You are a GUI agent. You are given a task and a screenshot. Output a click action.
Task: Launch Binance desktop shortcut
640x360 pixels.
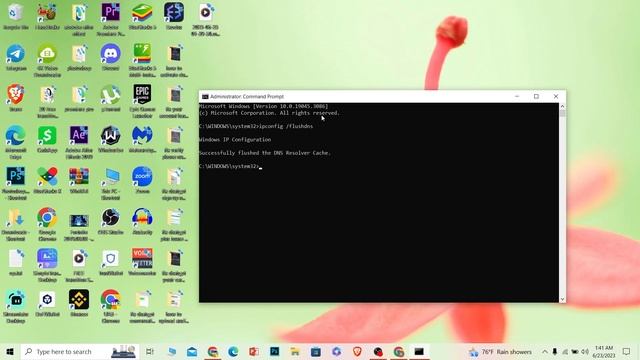pyautogui.click(x=79, y=302)
